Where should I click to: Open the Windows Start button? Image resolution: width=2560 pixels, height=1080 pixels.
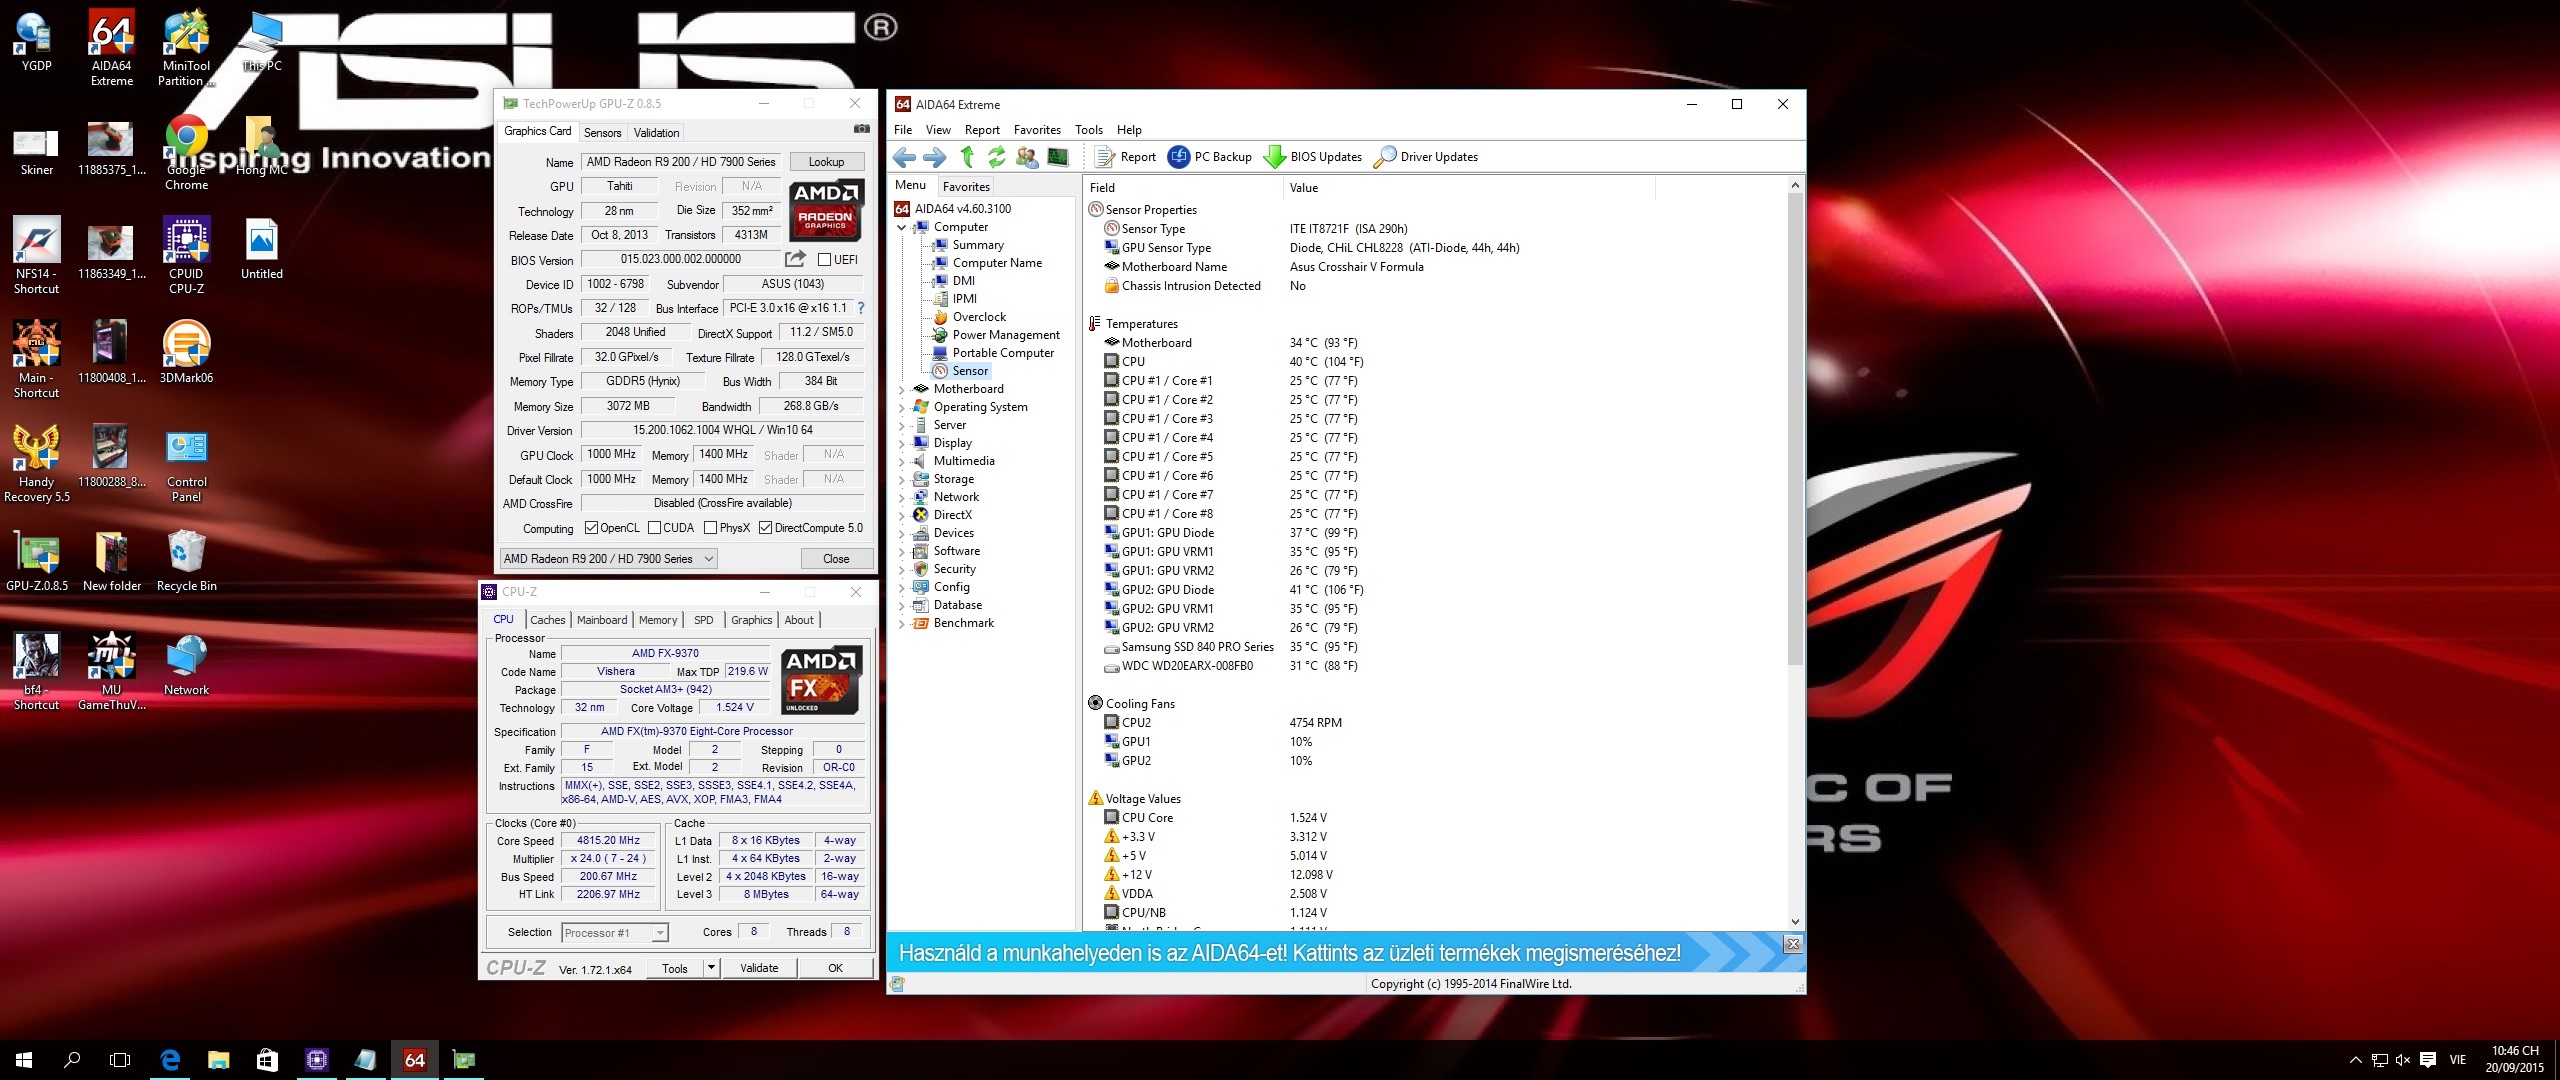[24, 1060]
